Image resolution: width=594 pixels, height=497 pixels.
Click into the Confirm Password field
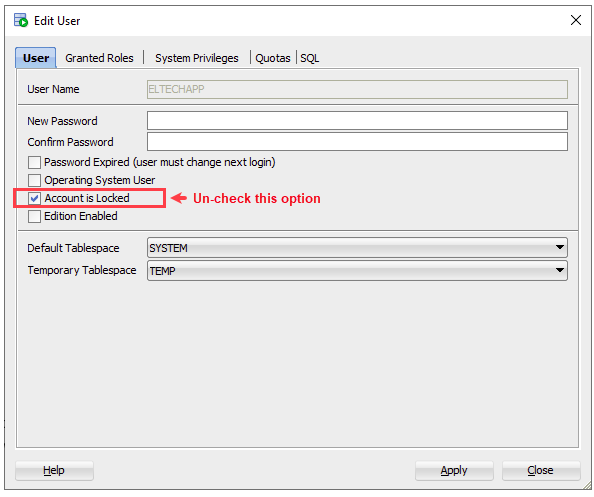point(357,142)
